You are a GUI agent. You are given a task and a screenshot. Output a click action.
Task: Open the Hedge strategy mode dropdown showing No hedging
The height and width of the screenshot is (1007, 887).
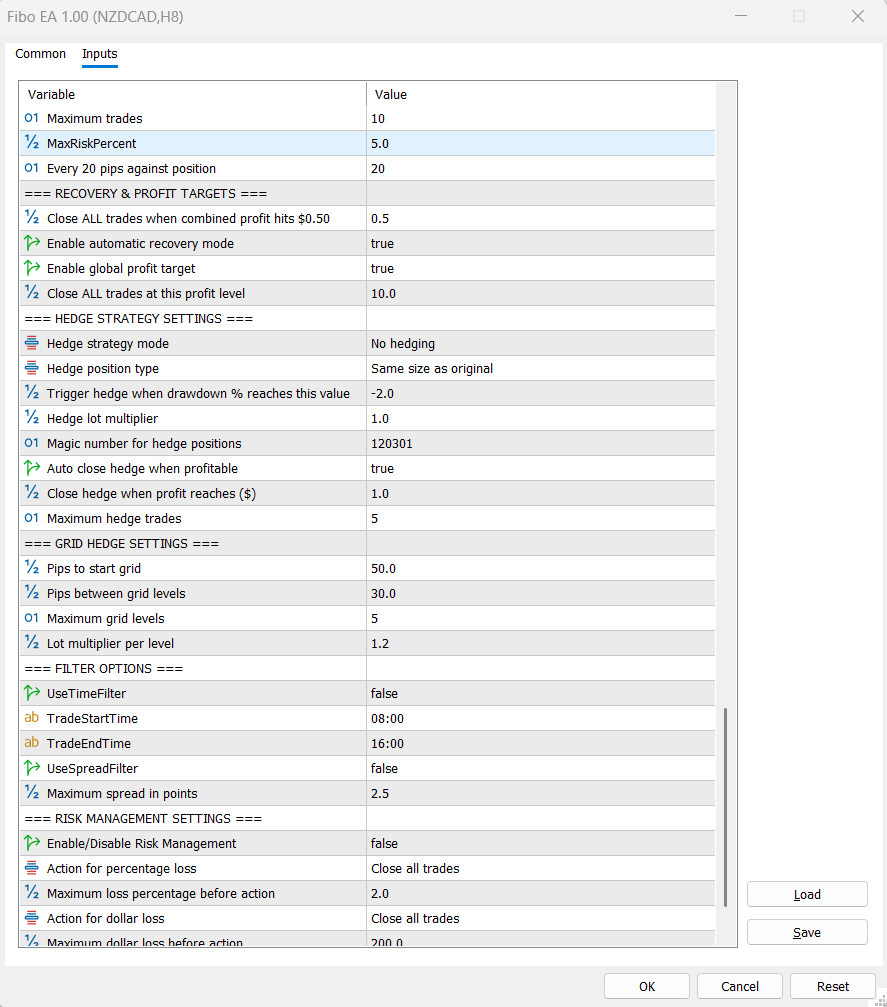pos(540,344)
